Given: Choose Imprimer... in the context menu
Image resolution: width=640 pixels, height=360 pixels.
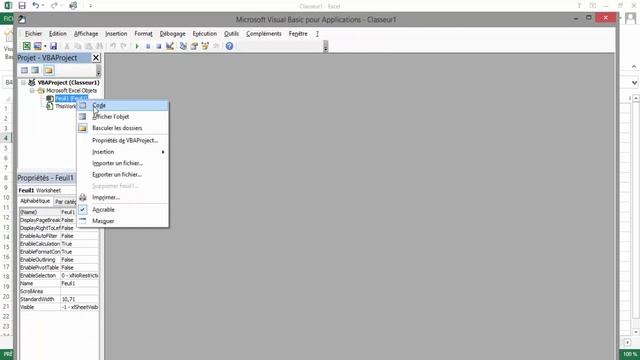Looking at the screenshot, I should pyautogui.click(x=123, y=198).
